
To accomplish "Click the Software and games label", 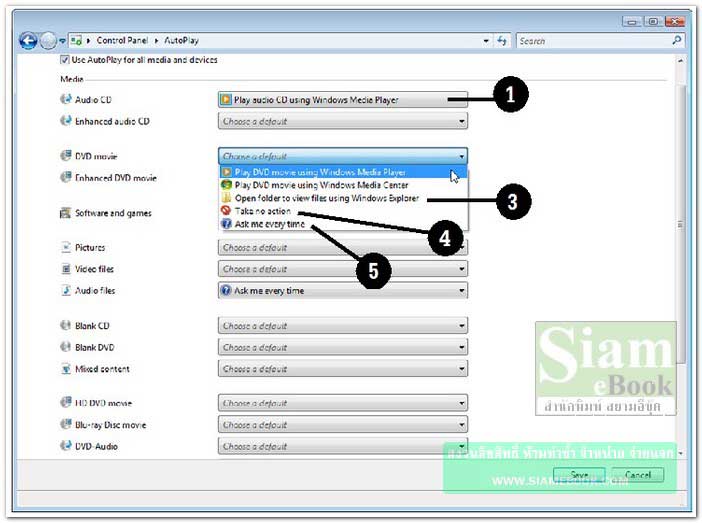I will pyautogui.click(x=113, y=213).
